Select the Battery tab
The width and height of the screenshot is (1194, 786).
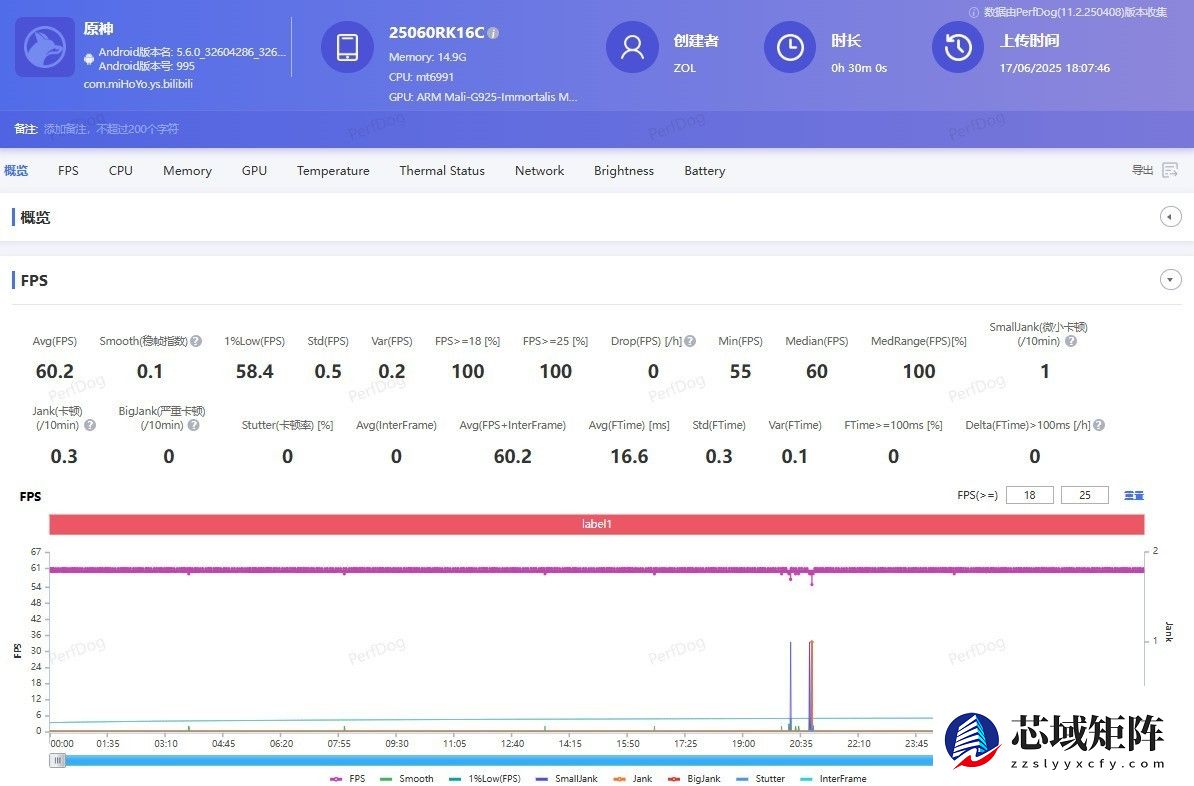tap(704, 171)
